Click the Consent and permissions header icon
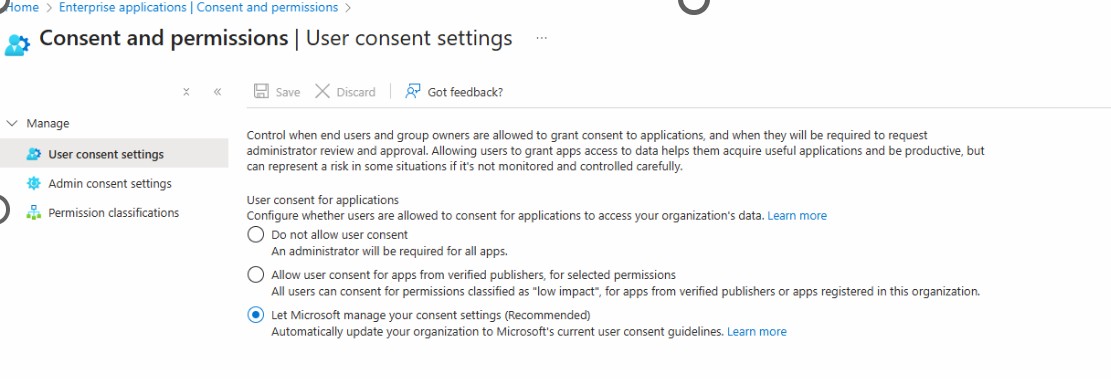The width and height of the screenshot is (1111, 379). [17, 44]
